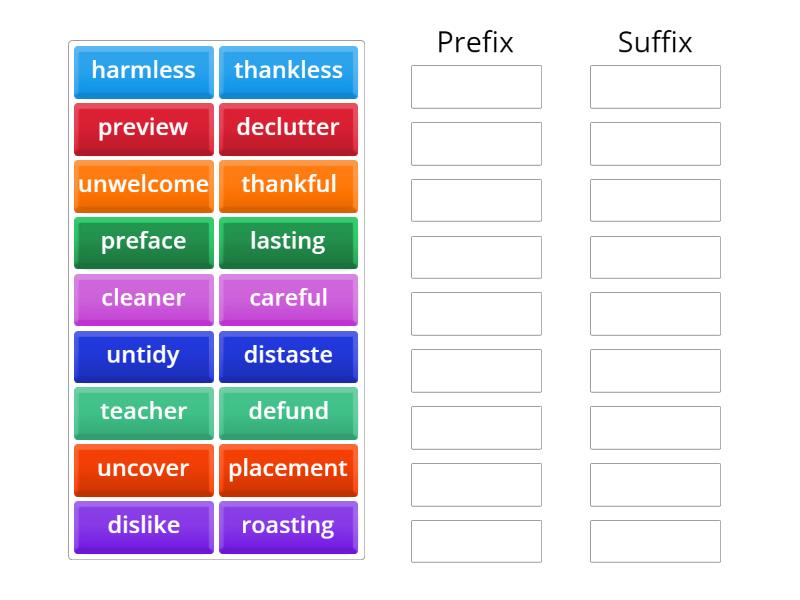800x600 pixels.
Task: Select the word tile 'thankless'
Action: point(288,71)
